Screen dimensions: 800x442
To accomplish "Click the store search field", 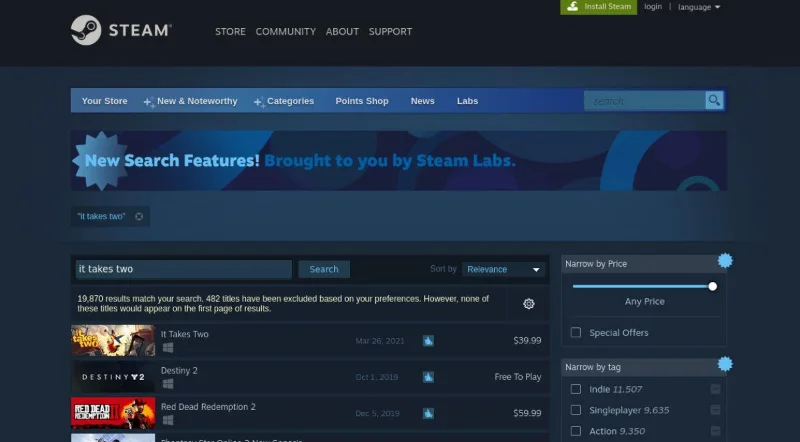I will [645, 101].
